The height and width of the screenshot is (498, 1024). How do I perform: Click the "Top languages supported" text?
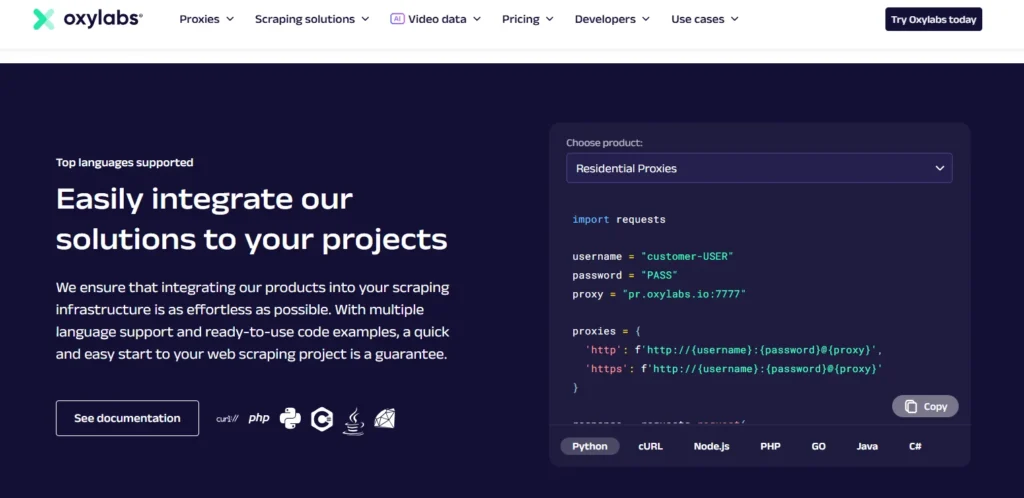point(125,163)
